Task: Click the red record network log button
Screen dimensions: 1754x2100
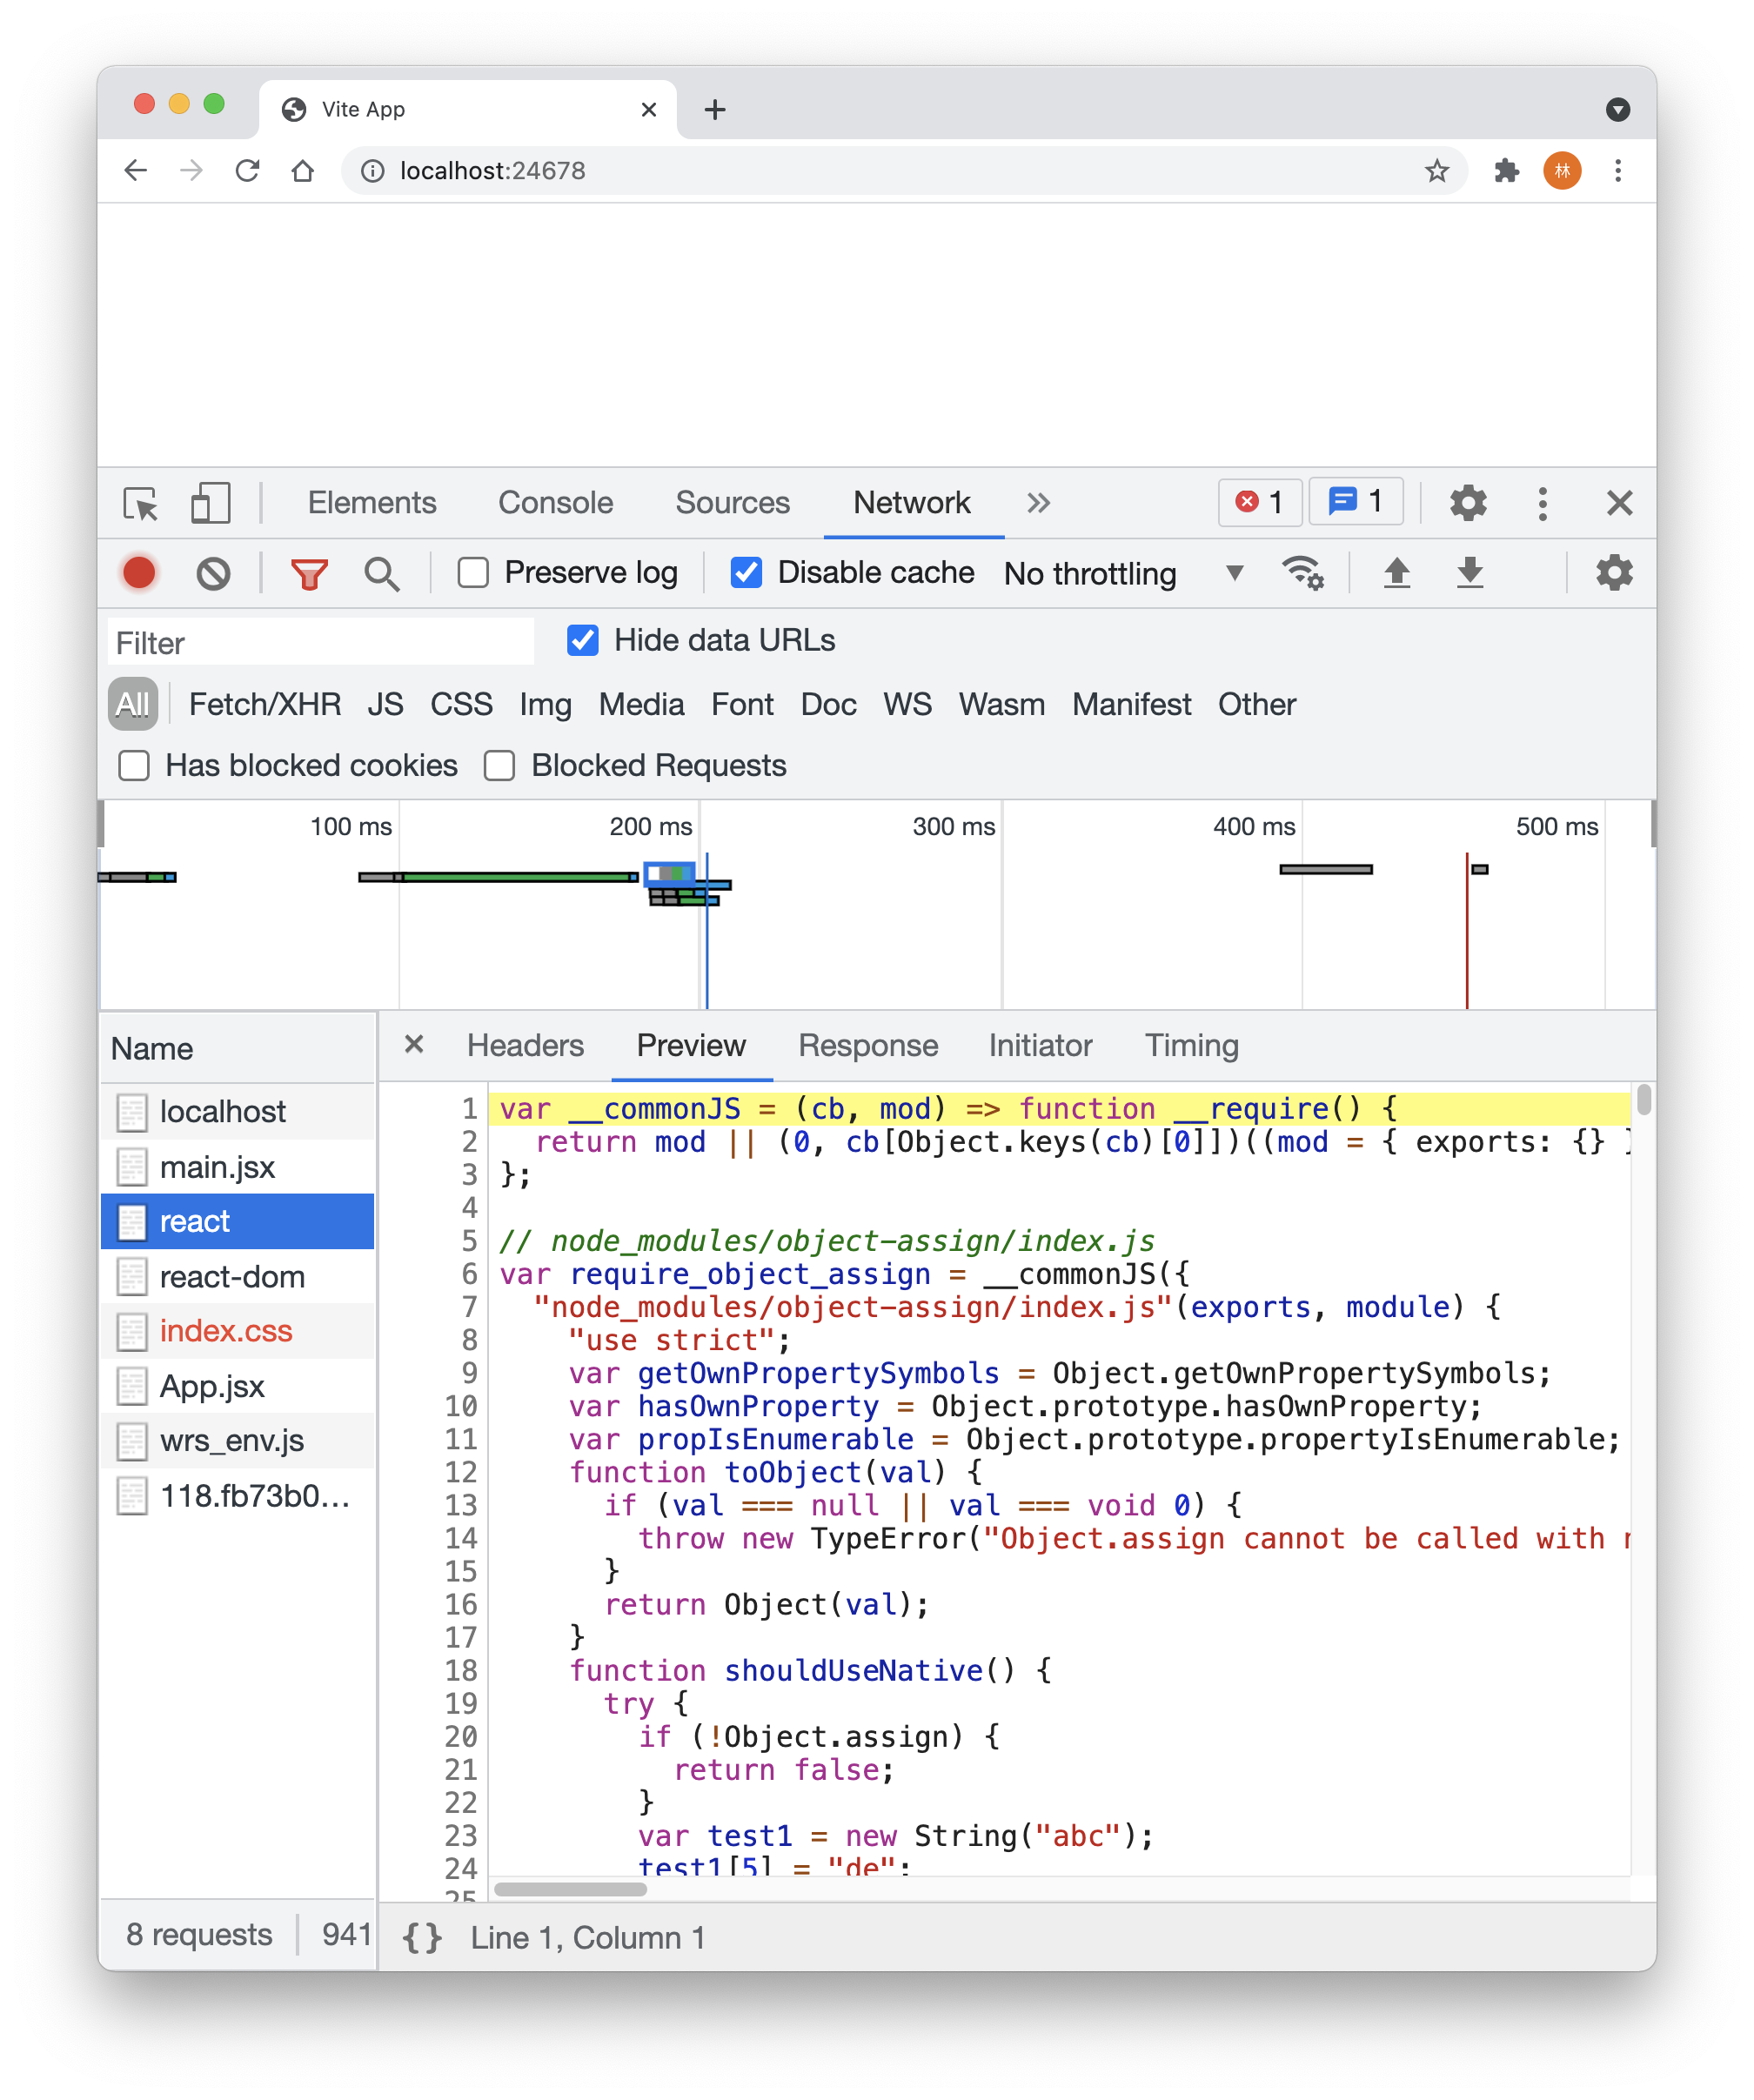Action: coord(139,573)
